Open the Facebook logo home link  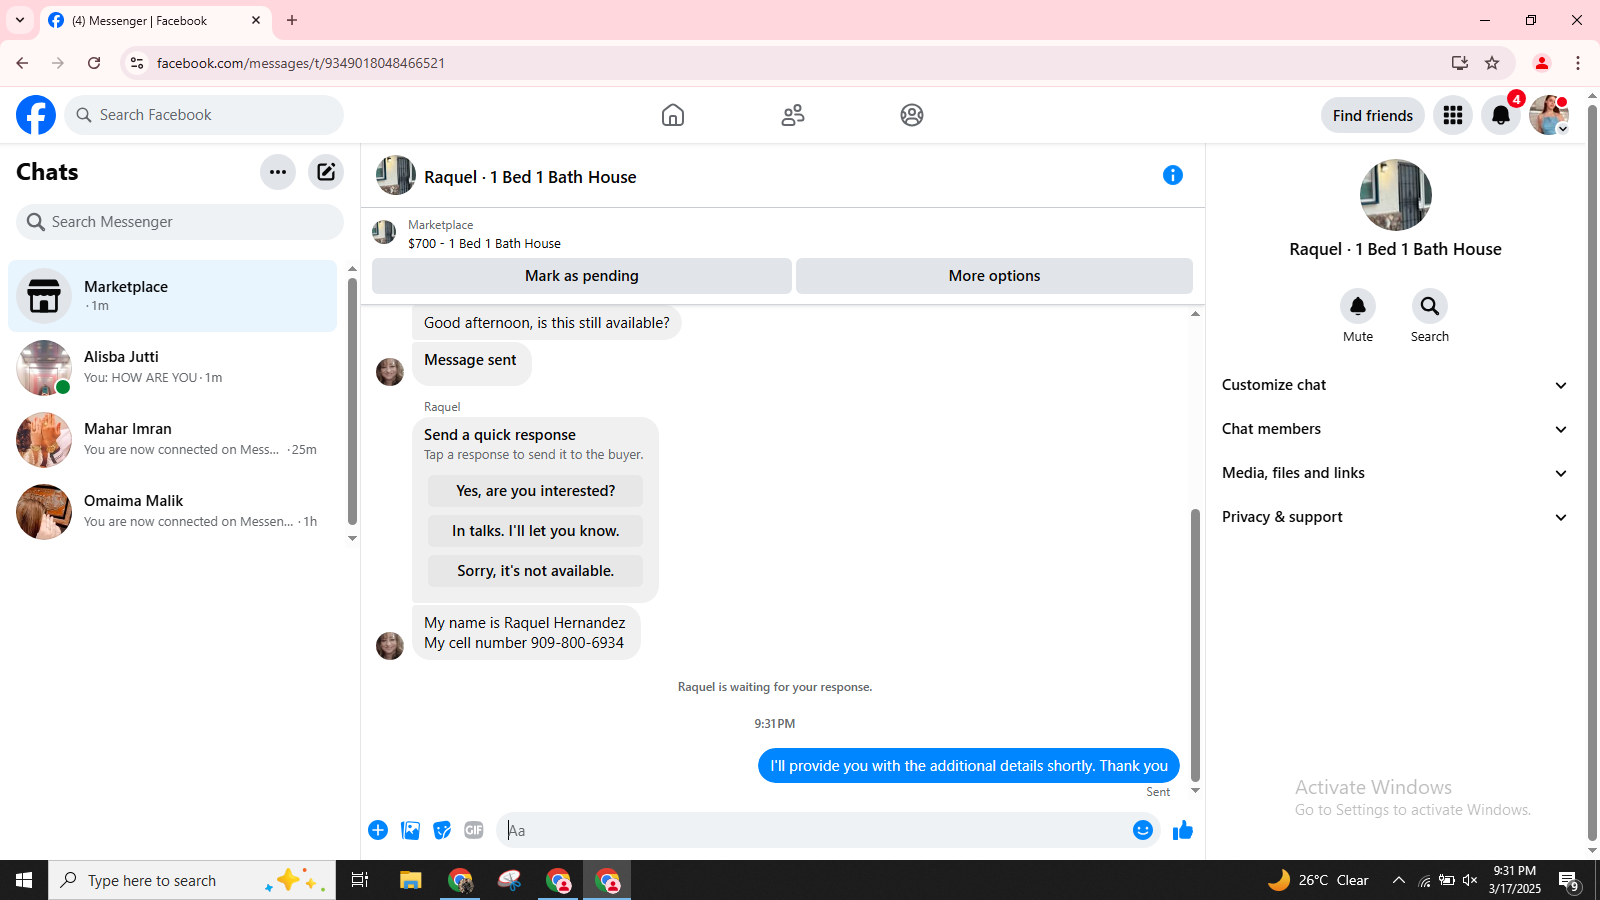pyautogui.click(x=36, y=115)
